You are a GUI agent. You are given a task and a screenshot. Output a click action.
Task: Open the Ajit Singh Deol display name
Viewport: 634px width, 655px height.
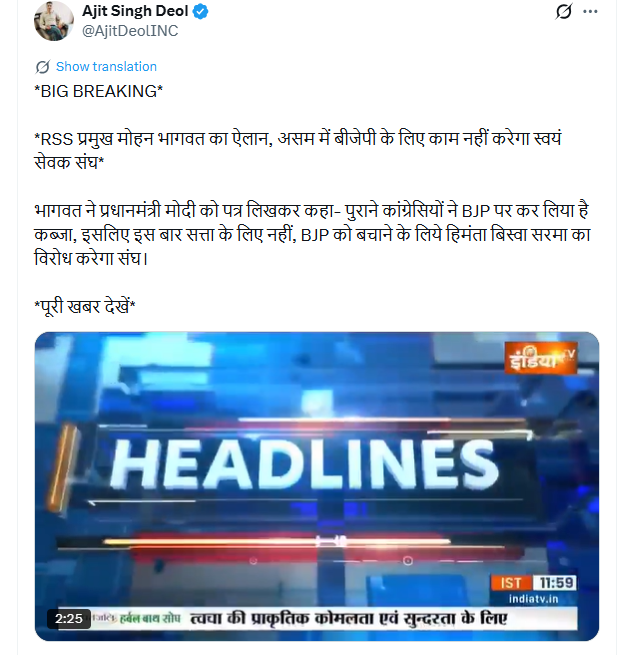pos(135,11)
